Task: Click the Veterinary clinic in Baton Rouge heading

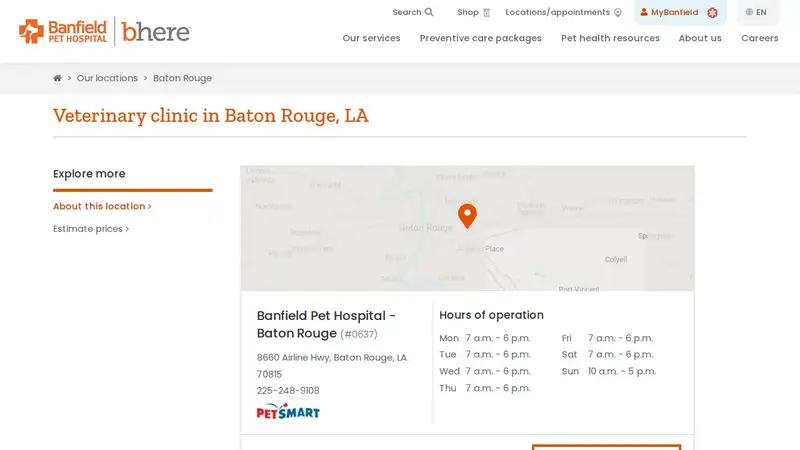Action: (x=211, y=115)
